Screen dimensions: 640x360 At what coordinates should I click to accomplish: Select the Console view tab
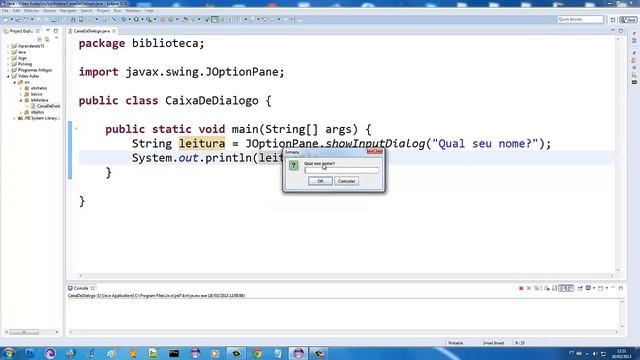81,288
